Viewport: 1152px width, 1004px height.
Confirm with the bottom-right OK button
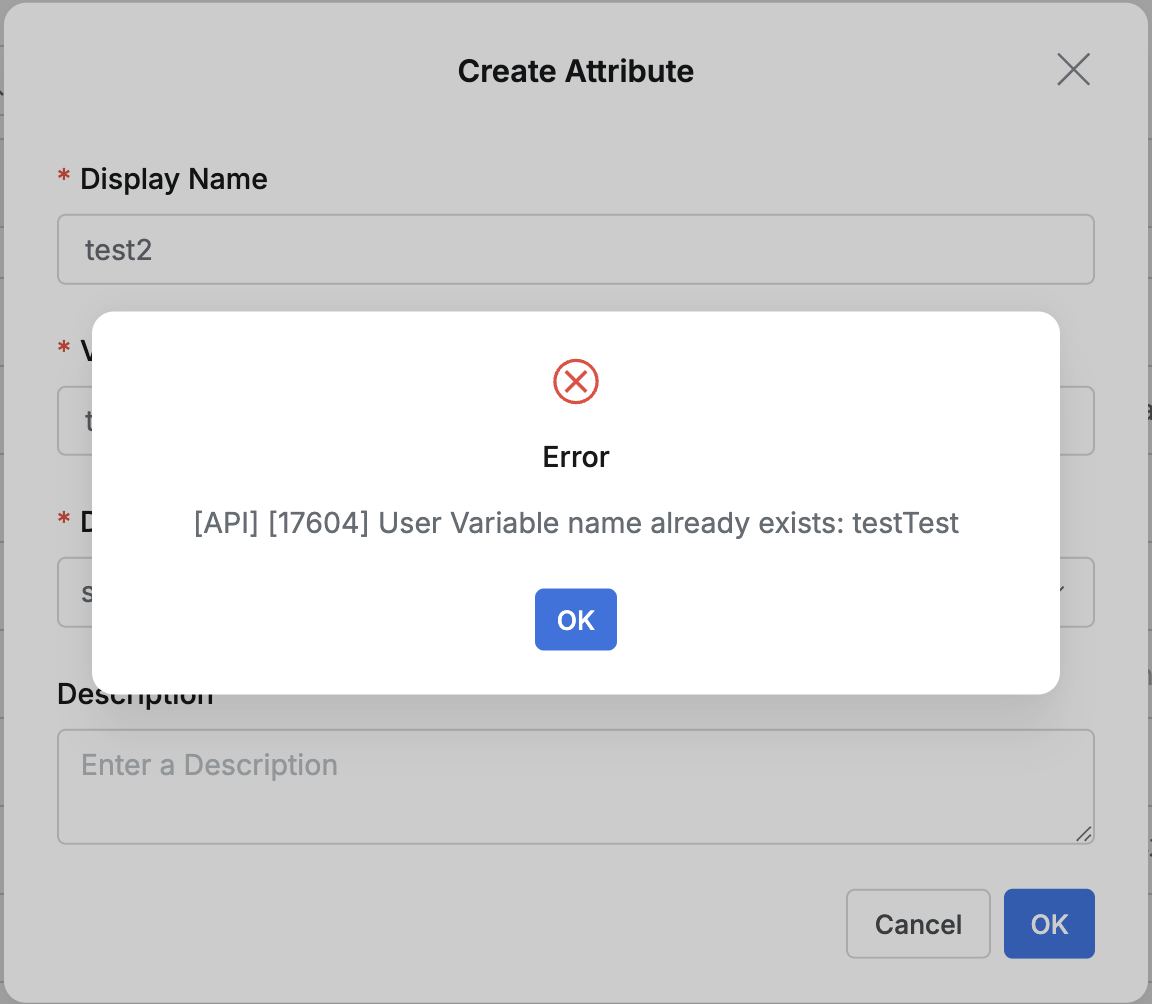[1049, 923]
